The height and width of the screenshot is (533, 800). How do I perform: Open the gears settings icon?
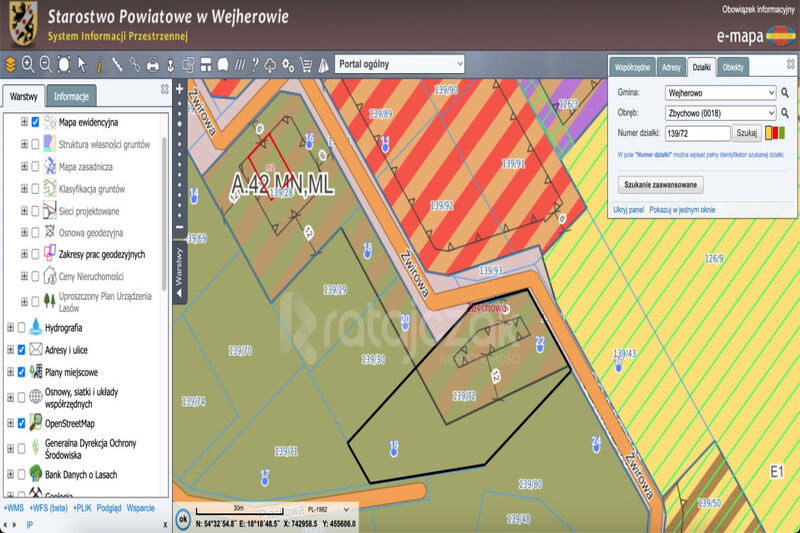(288, 65)
